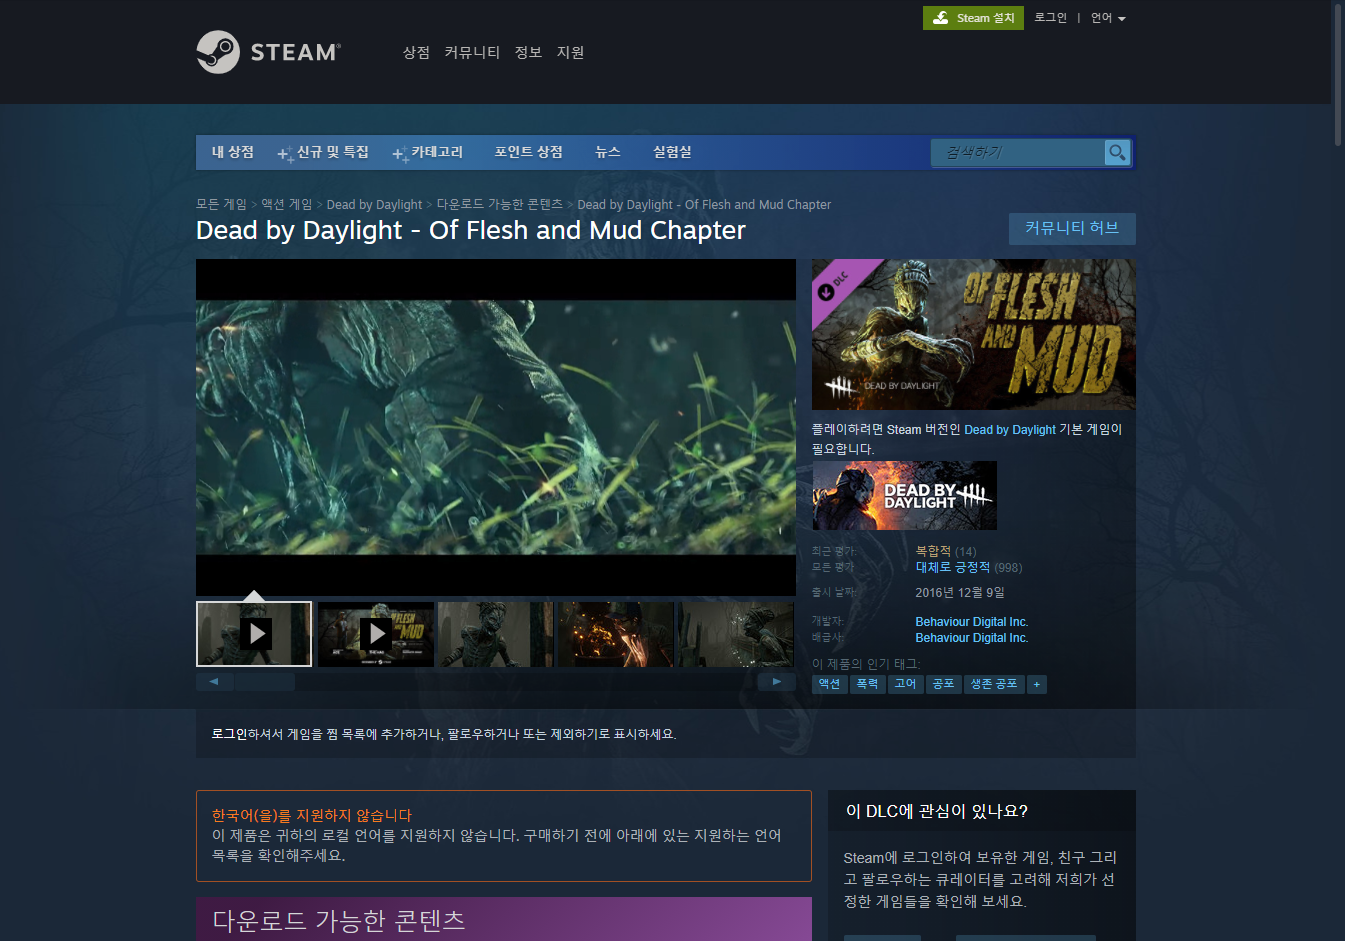Screen dimensions: 1345x941
Task: Select the 액션 tag
Action: [x=829, y=684]
